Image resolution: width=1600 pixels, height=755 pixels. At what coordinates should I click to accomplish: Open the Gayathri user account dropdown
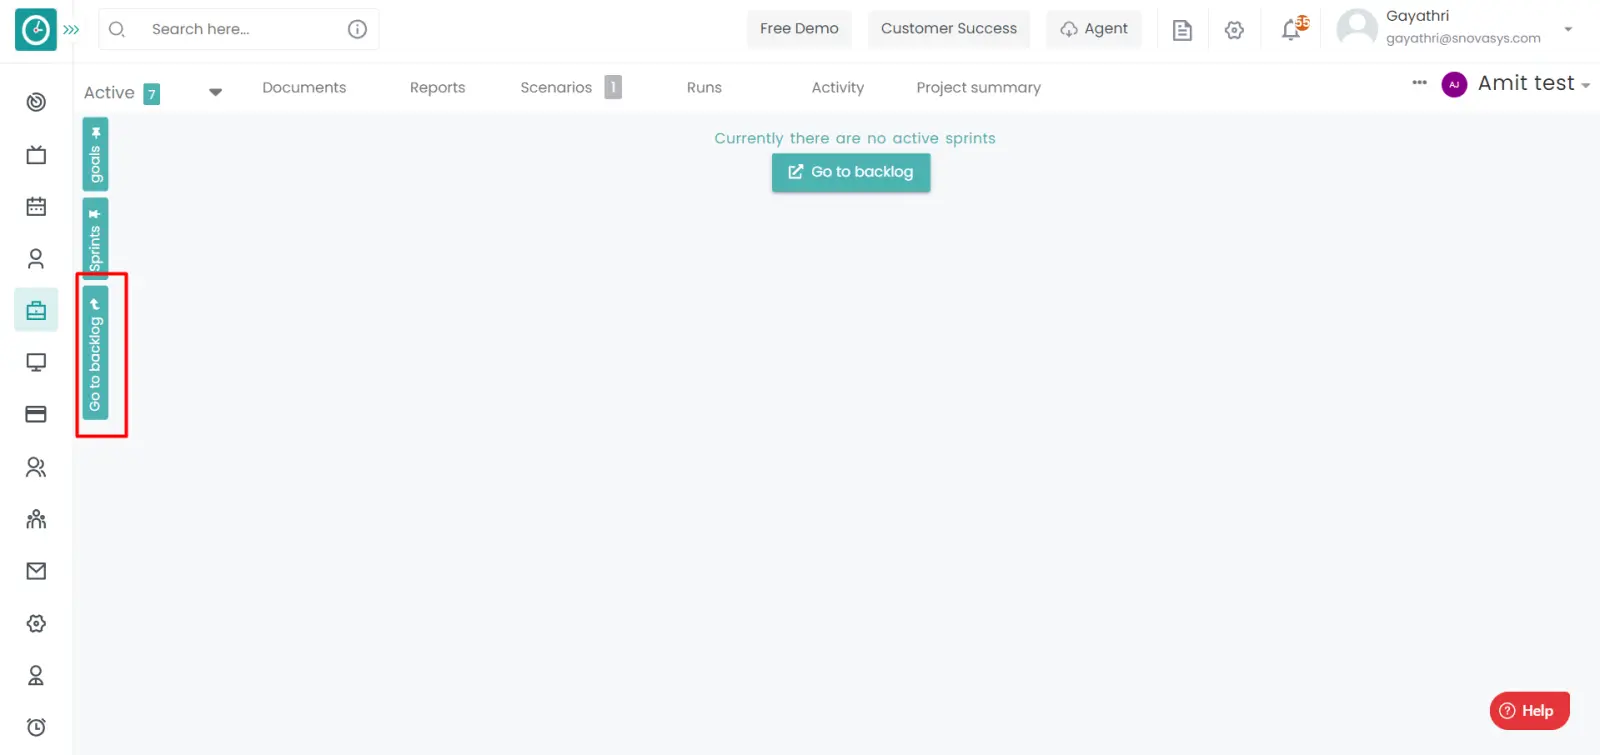click(1567, 29)
